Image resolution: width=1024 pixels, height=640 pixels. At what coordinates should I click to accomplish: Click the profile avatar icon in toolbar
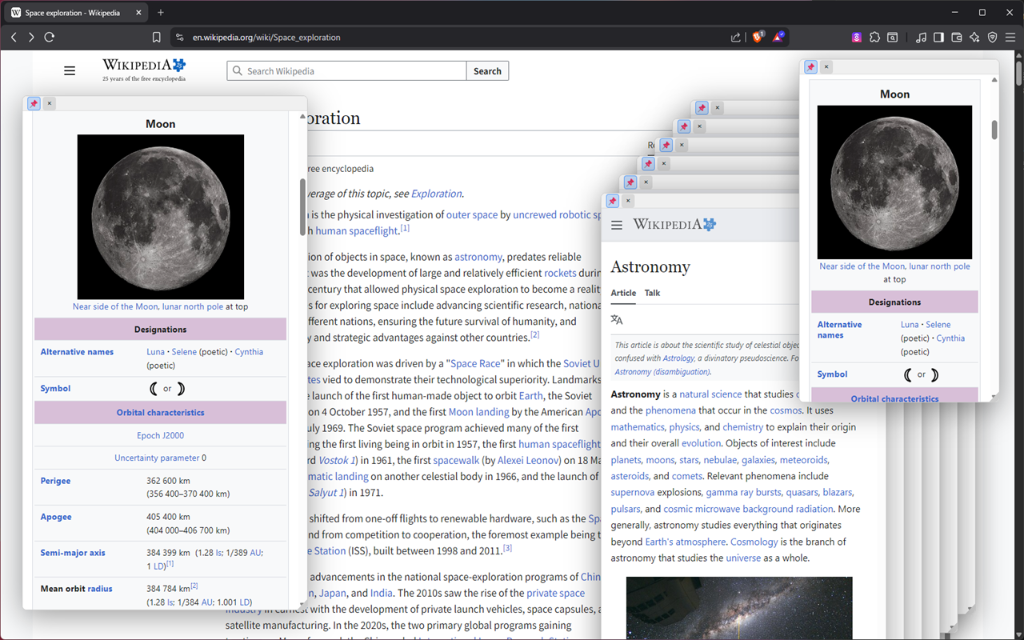856,37
